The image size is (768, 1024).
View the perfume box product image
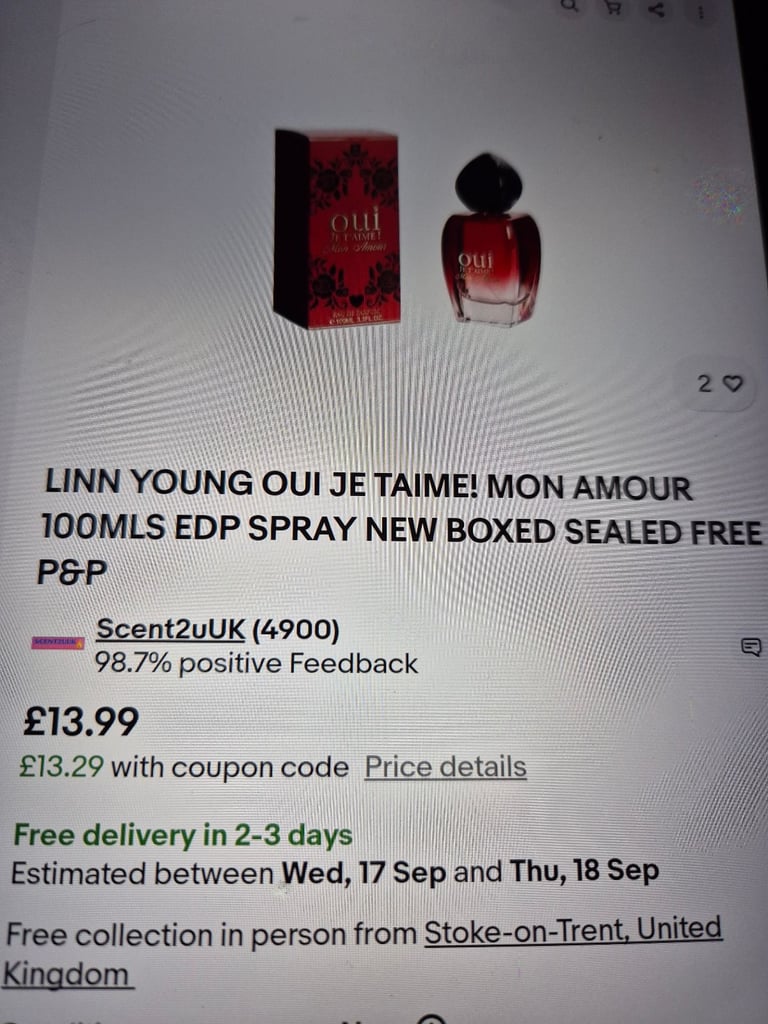point(337,229)
